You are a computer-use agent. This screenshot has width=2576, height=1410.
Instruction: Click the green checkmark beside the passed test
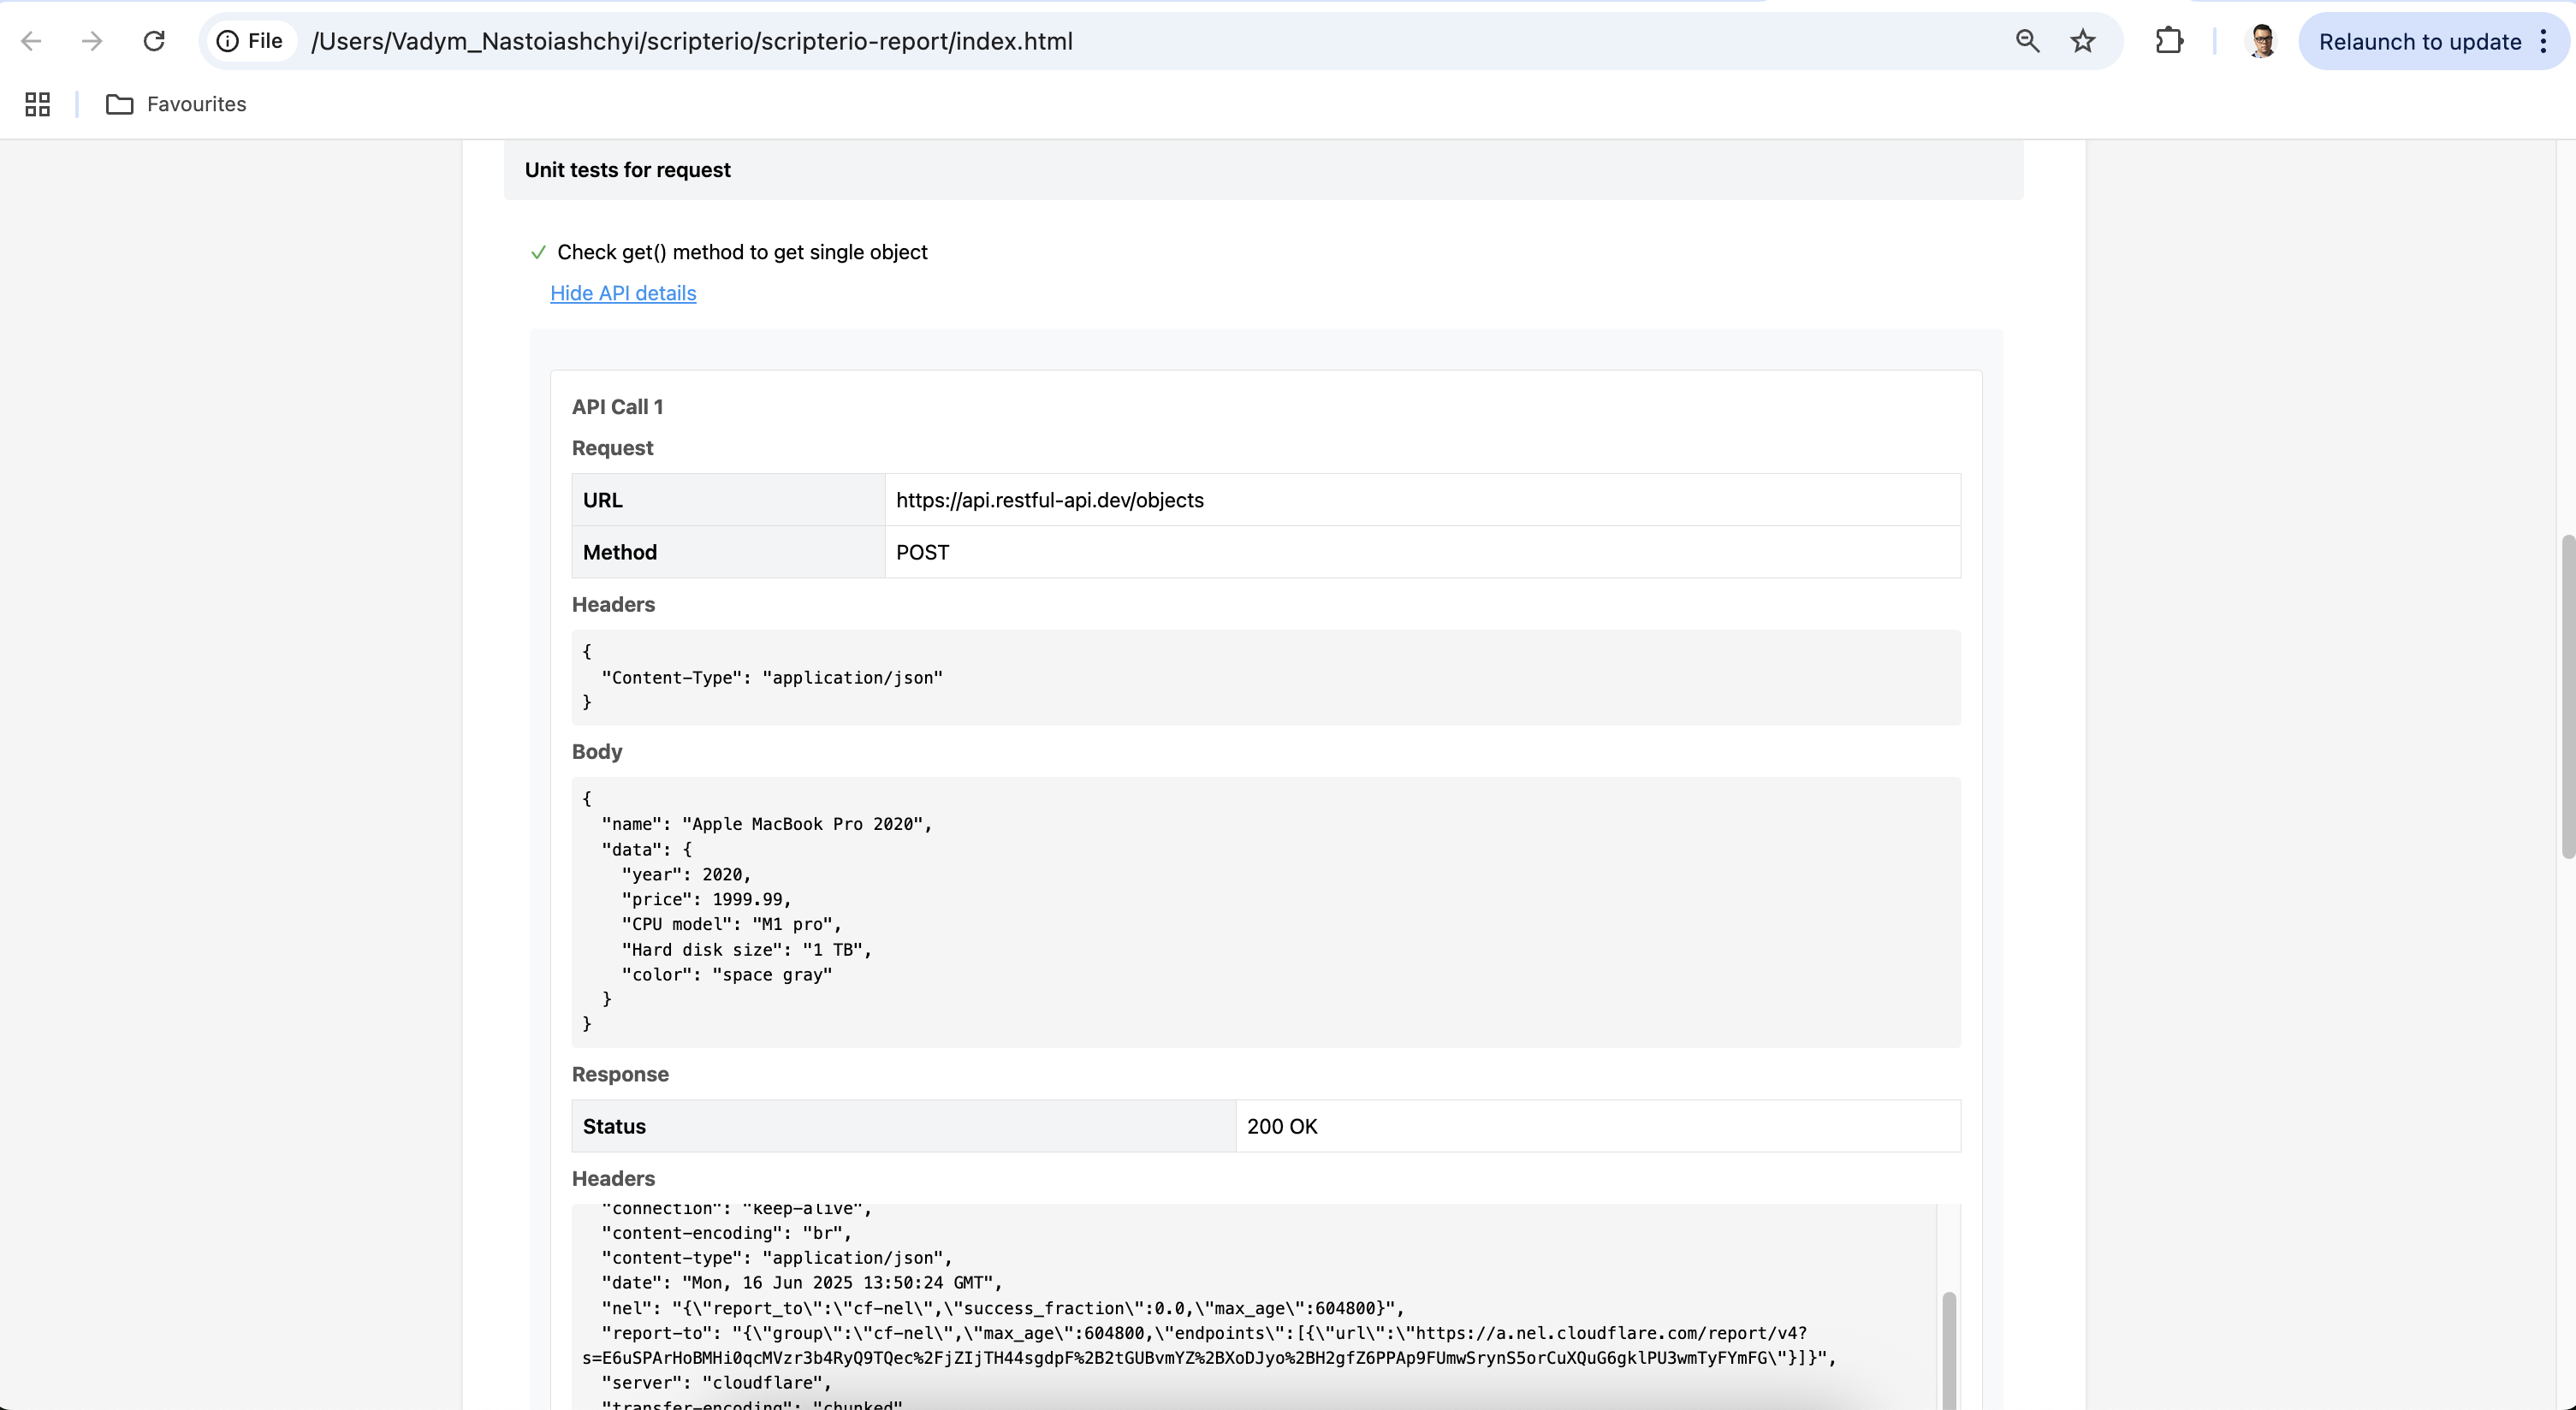coord(538,253)
